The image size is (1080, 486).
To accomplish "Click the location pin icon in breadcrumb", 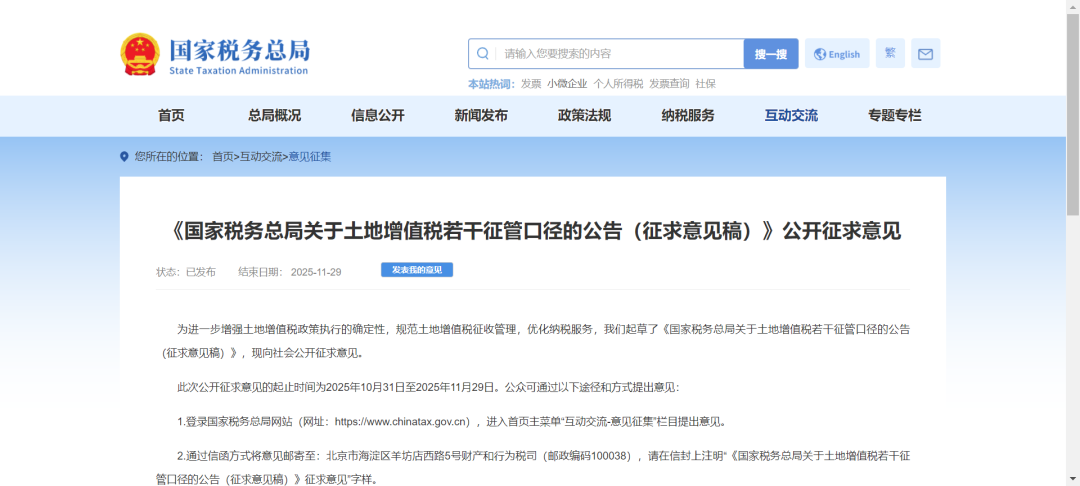I will pyautogui.click(x=125, y=157).
